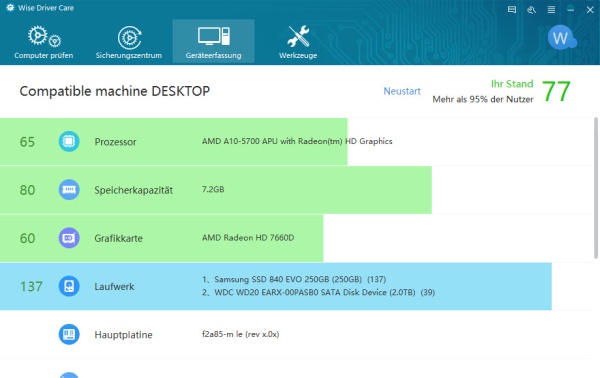This screenshot has width=600, height=378.
Task: Click Mehr als 95% der Nutzer text
Action: coord(483,99)
